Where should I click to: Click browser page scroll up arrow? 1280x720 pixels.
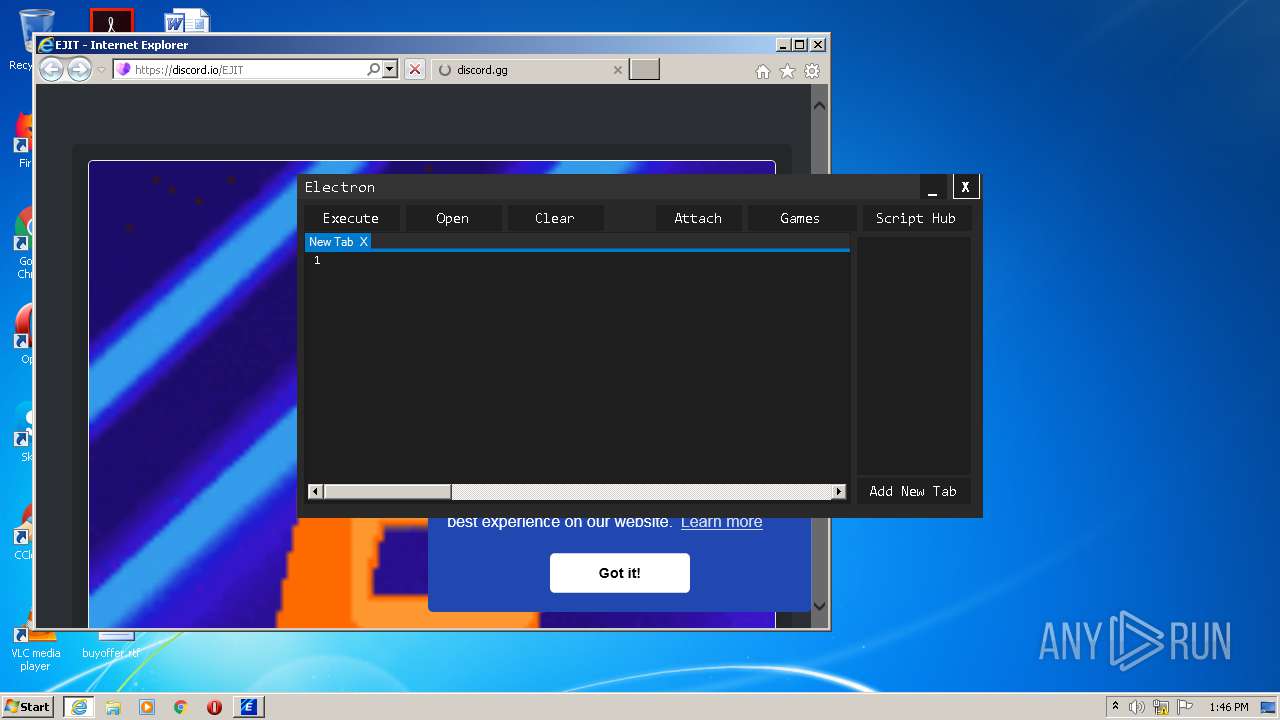click(x=819, y=105)
